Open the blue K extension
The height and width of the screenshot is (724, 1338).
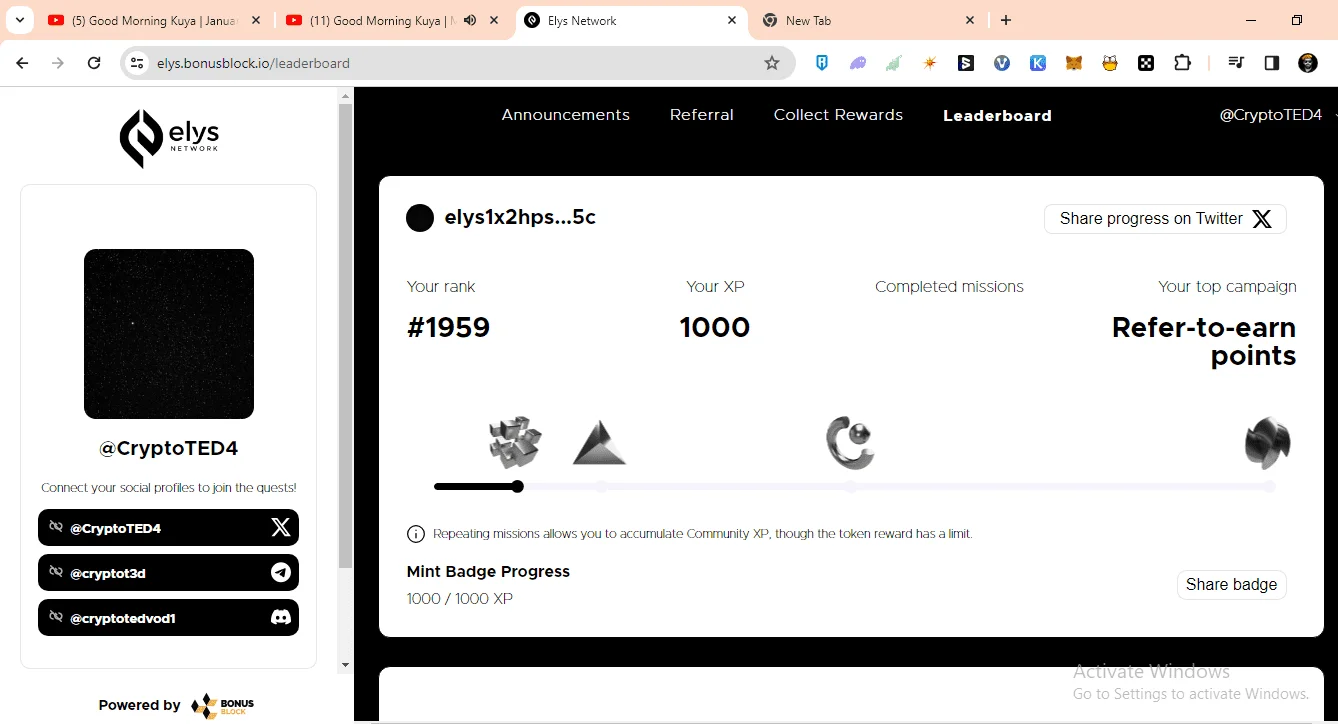[1038, 63]
